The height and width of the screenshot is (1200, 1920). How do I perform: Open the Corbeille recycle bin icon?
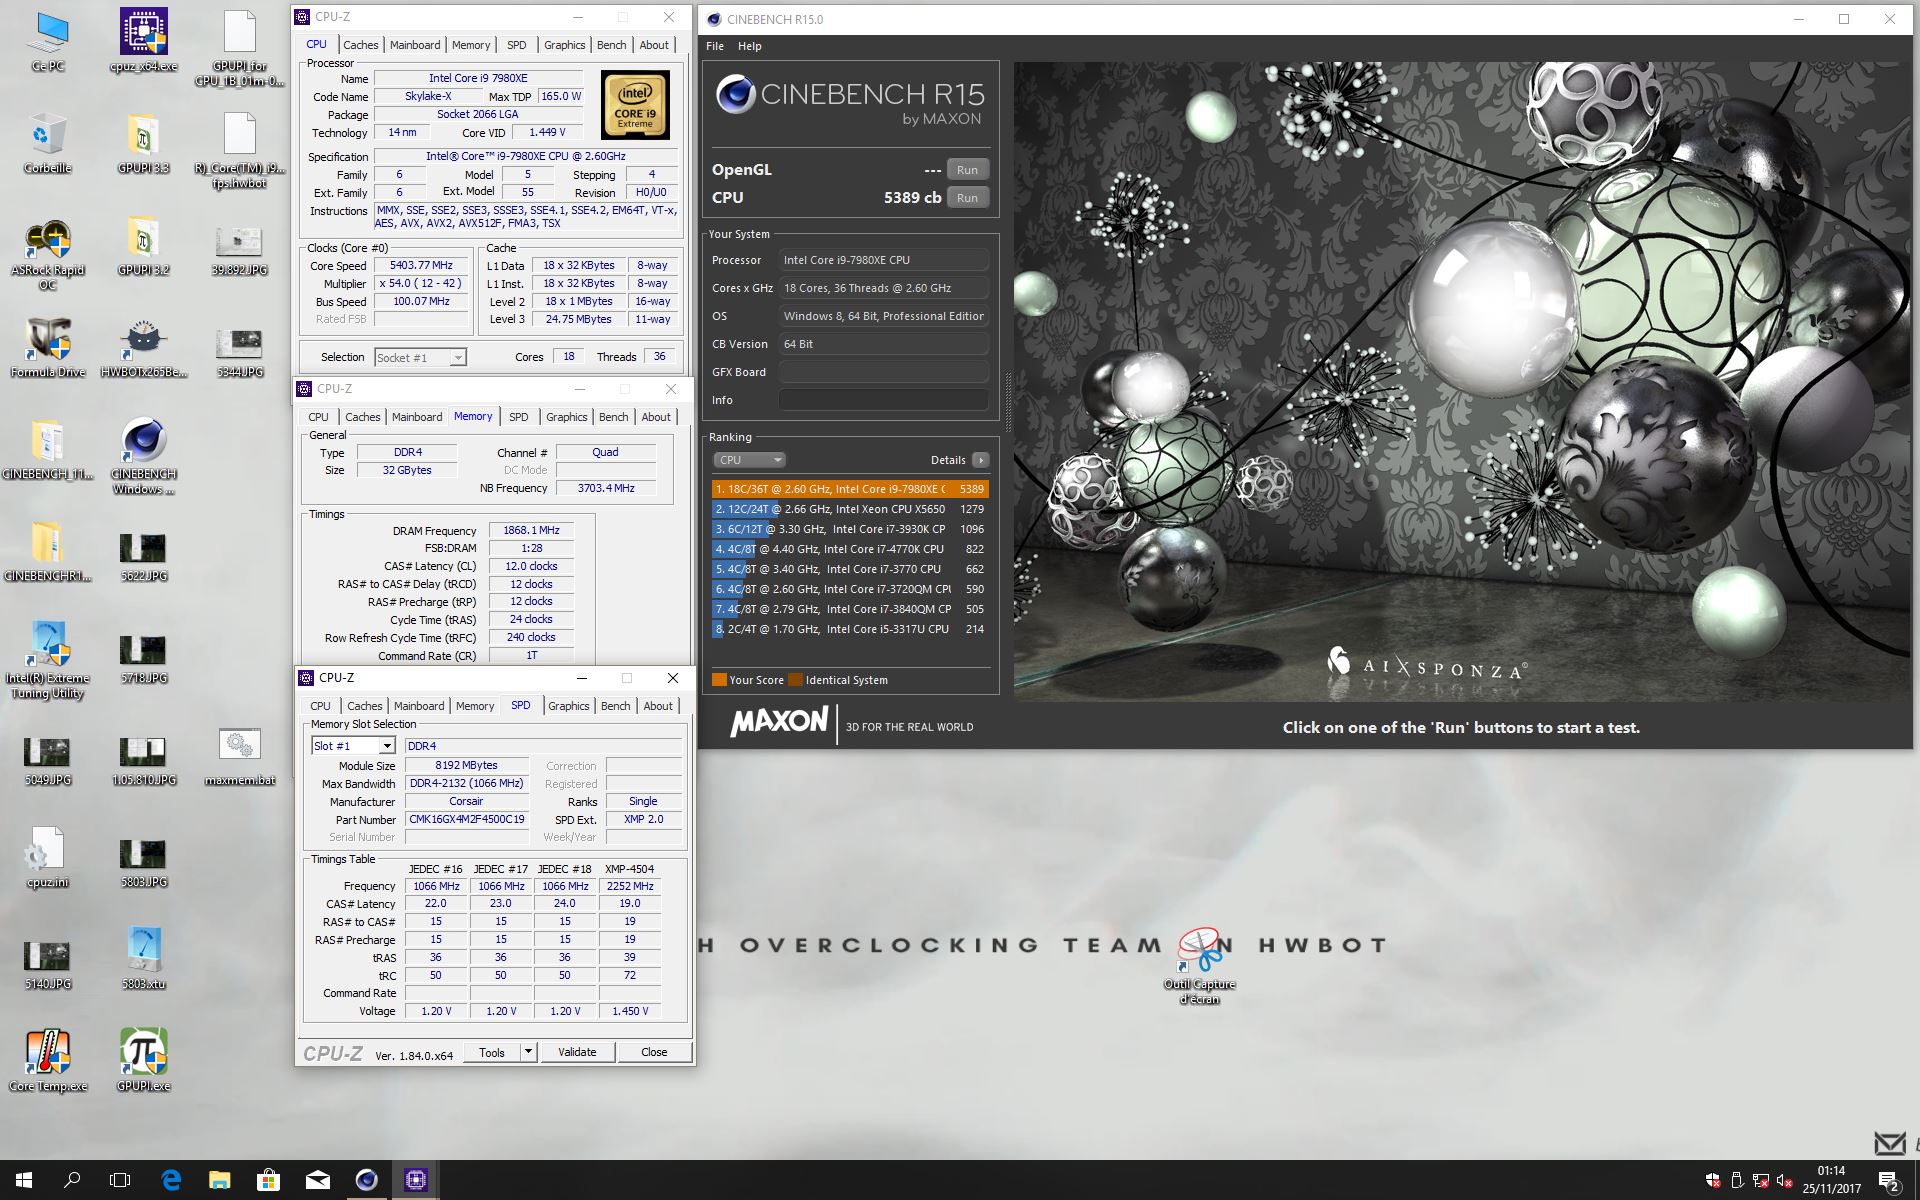pyautogui.click(x=47, y=143)
